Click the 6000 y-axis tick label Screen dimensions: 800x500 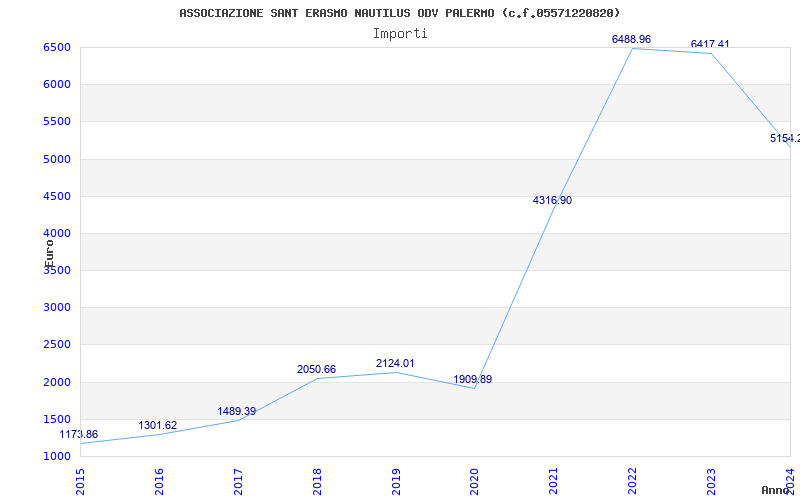click(57, 85)
